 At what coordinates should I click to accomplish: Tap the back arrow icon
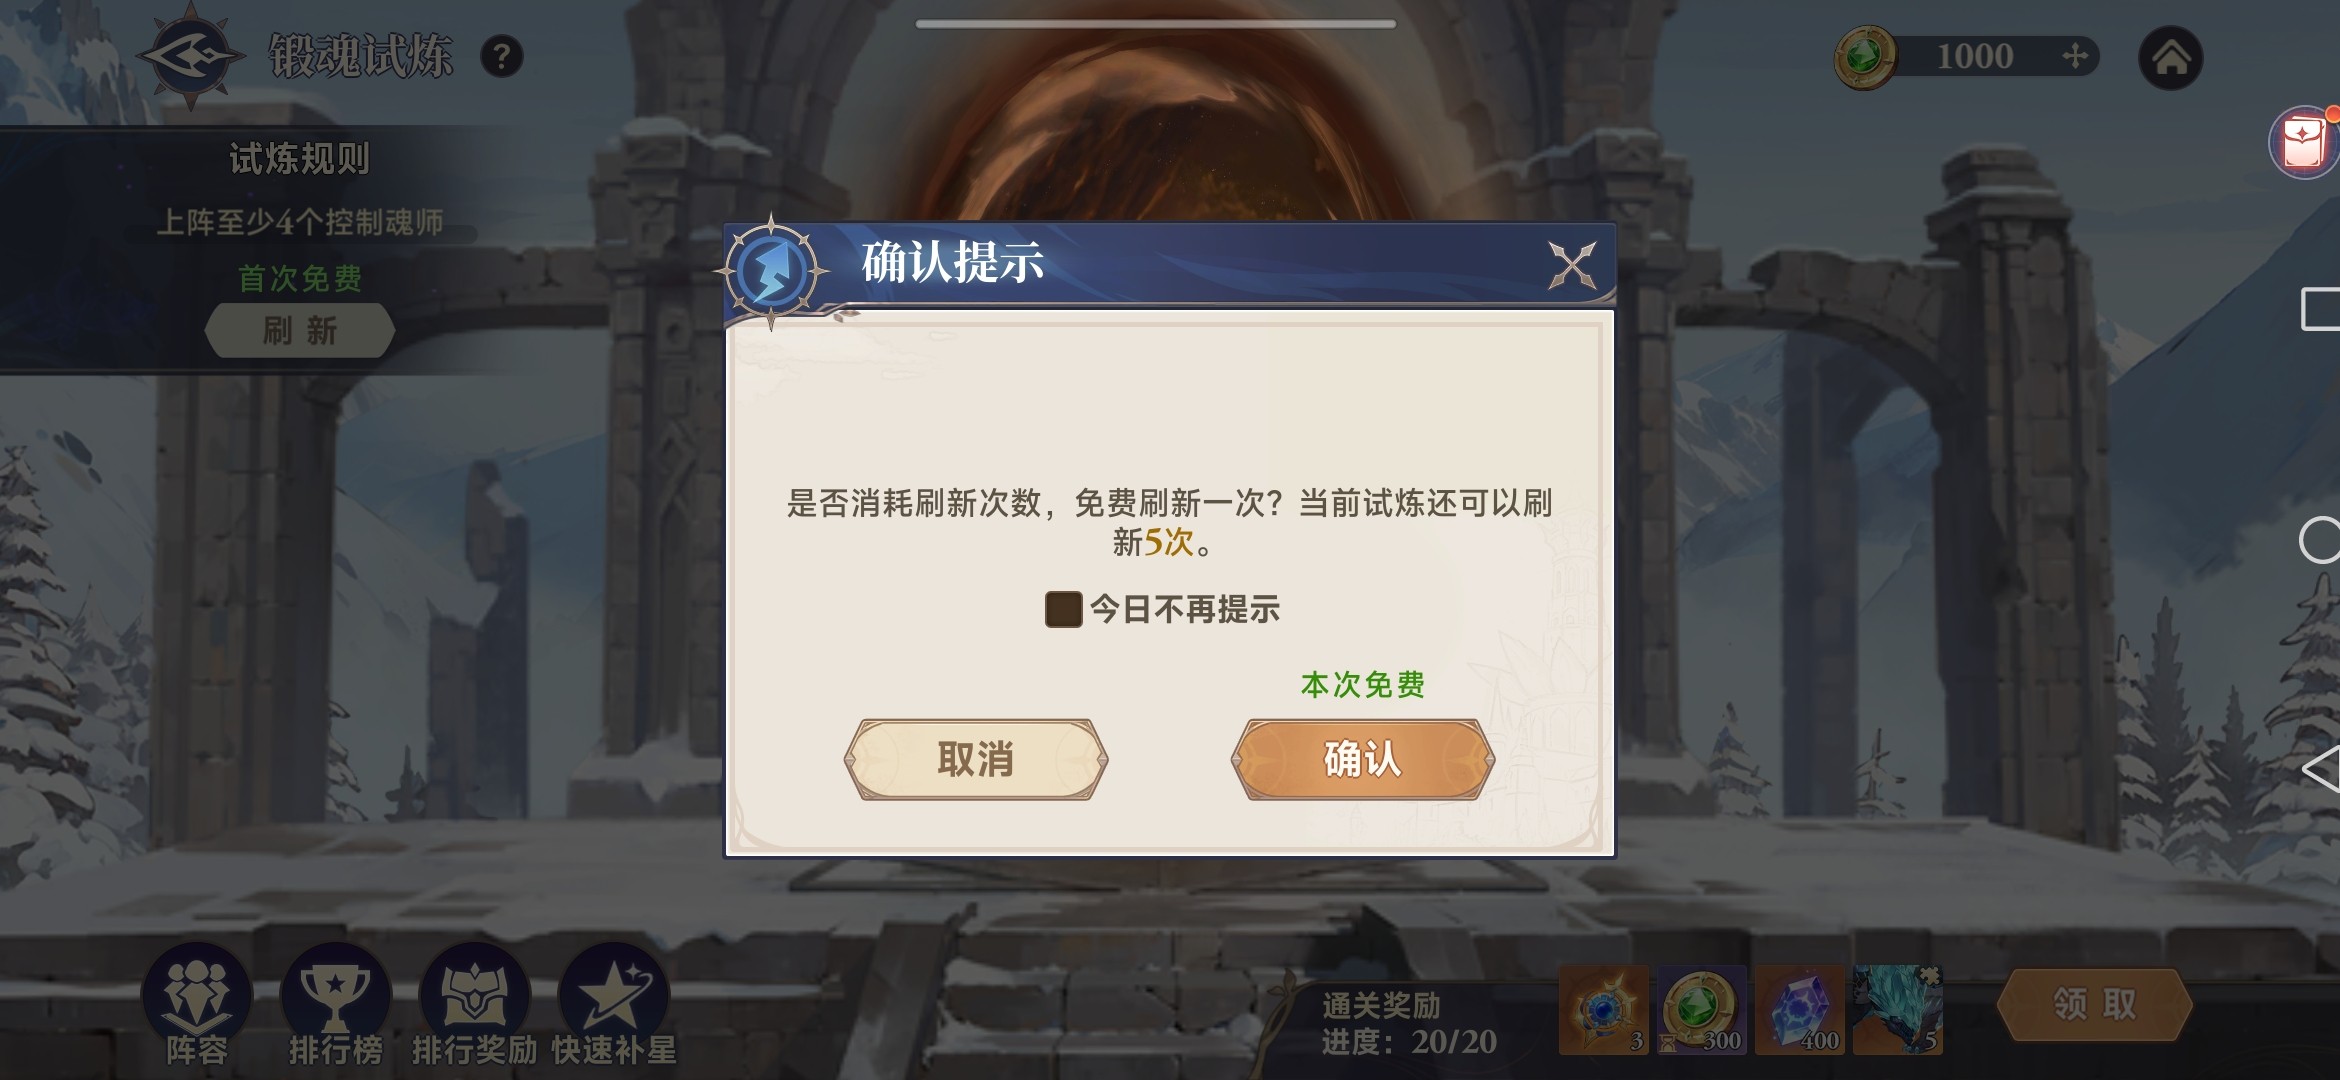click(x=2320, y=768)
